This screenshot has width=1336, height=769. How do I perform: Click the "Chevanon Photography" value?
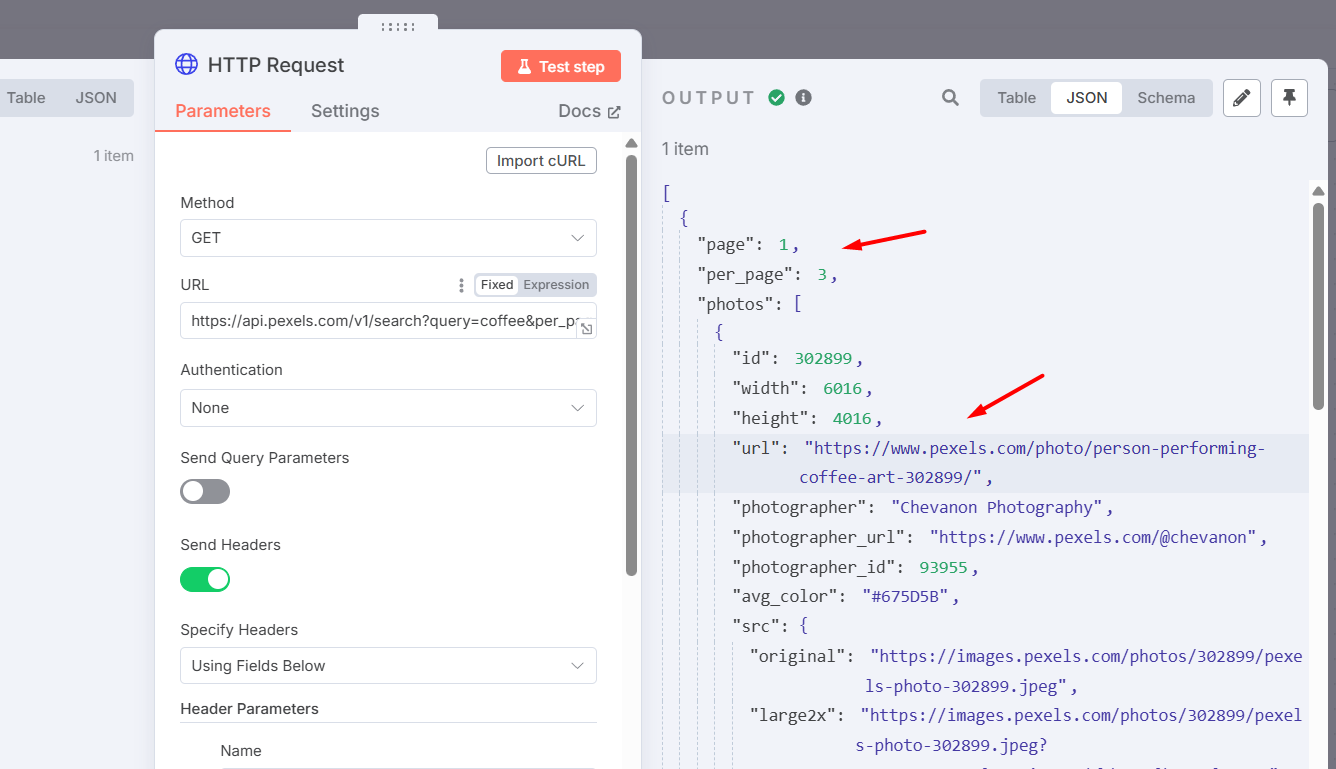pyautogui.click(x=996, y=507)
